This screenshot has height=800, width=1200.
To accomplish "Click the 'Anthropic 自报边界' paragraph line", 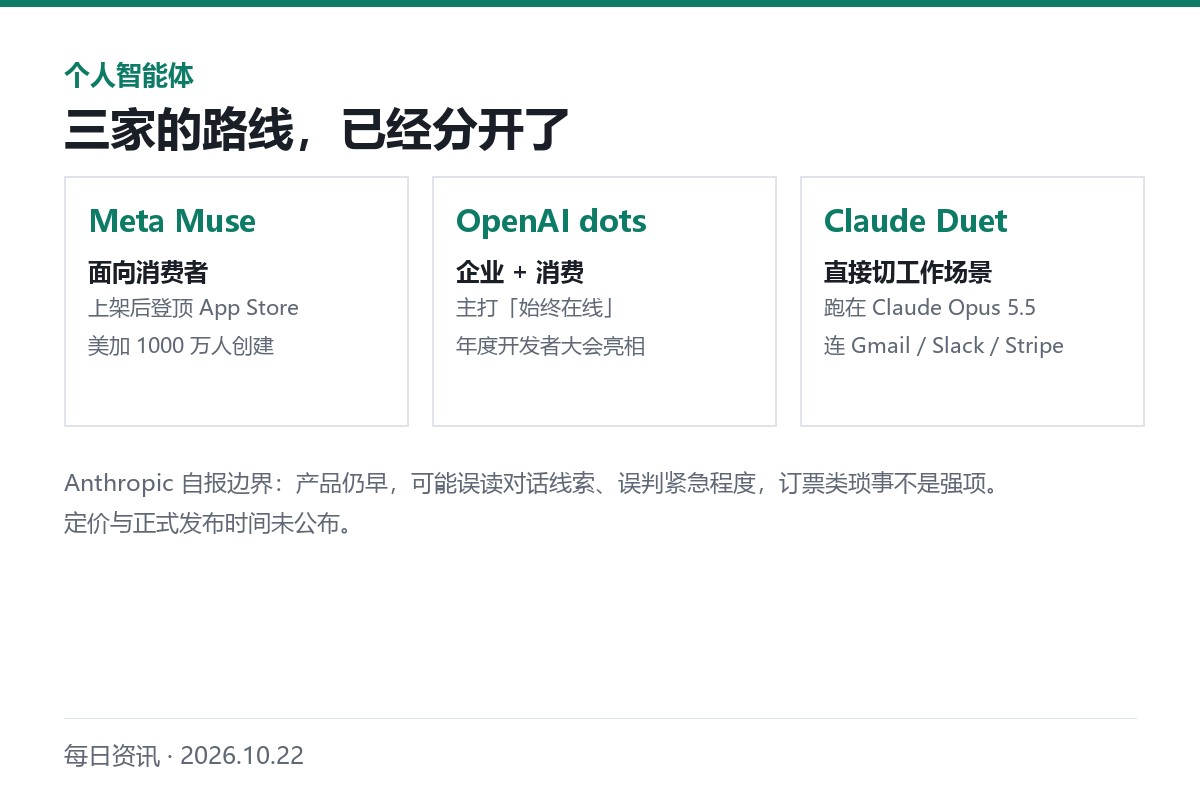I will 533,484.
